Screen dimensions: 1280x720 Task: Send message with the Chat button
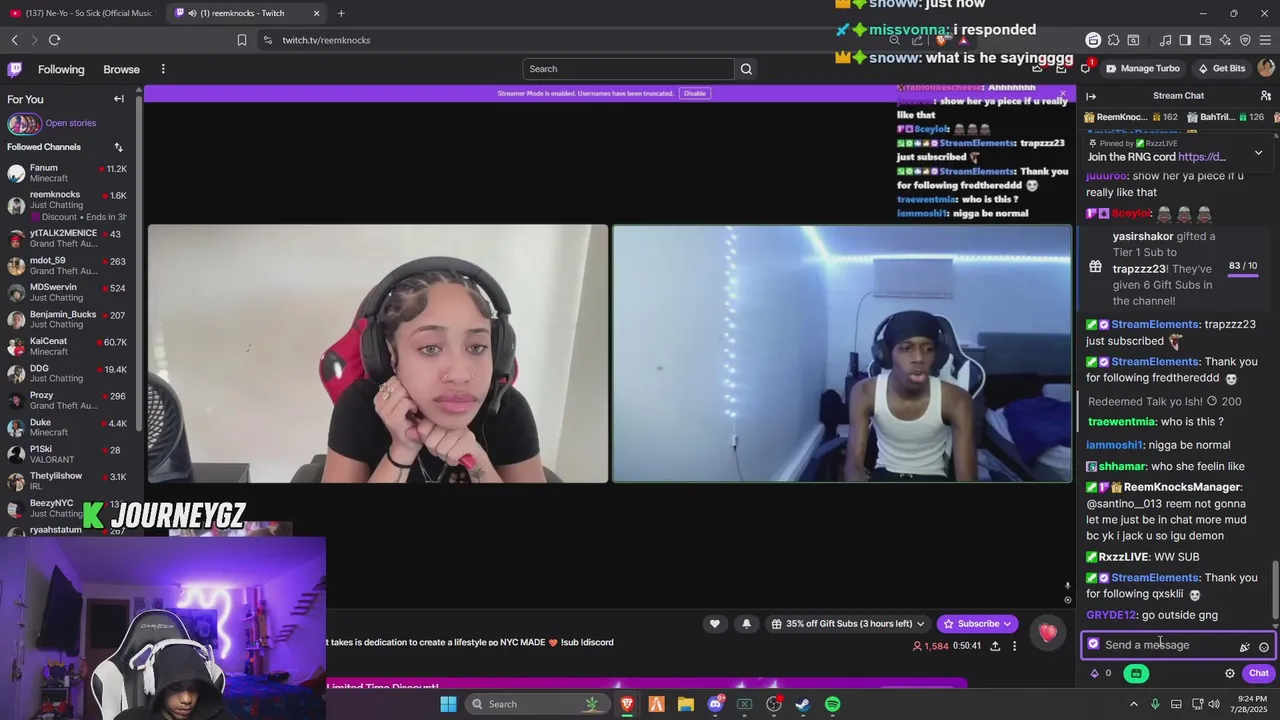click(x=1258, y=673)
